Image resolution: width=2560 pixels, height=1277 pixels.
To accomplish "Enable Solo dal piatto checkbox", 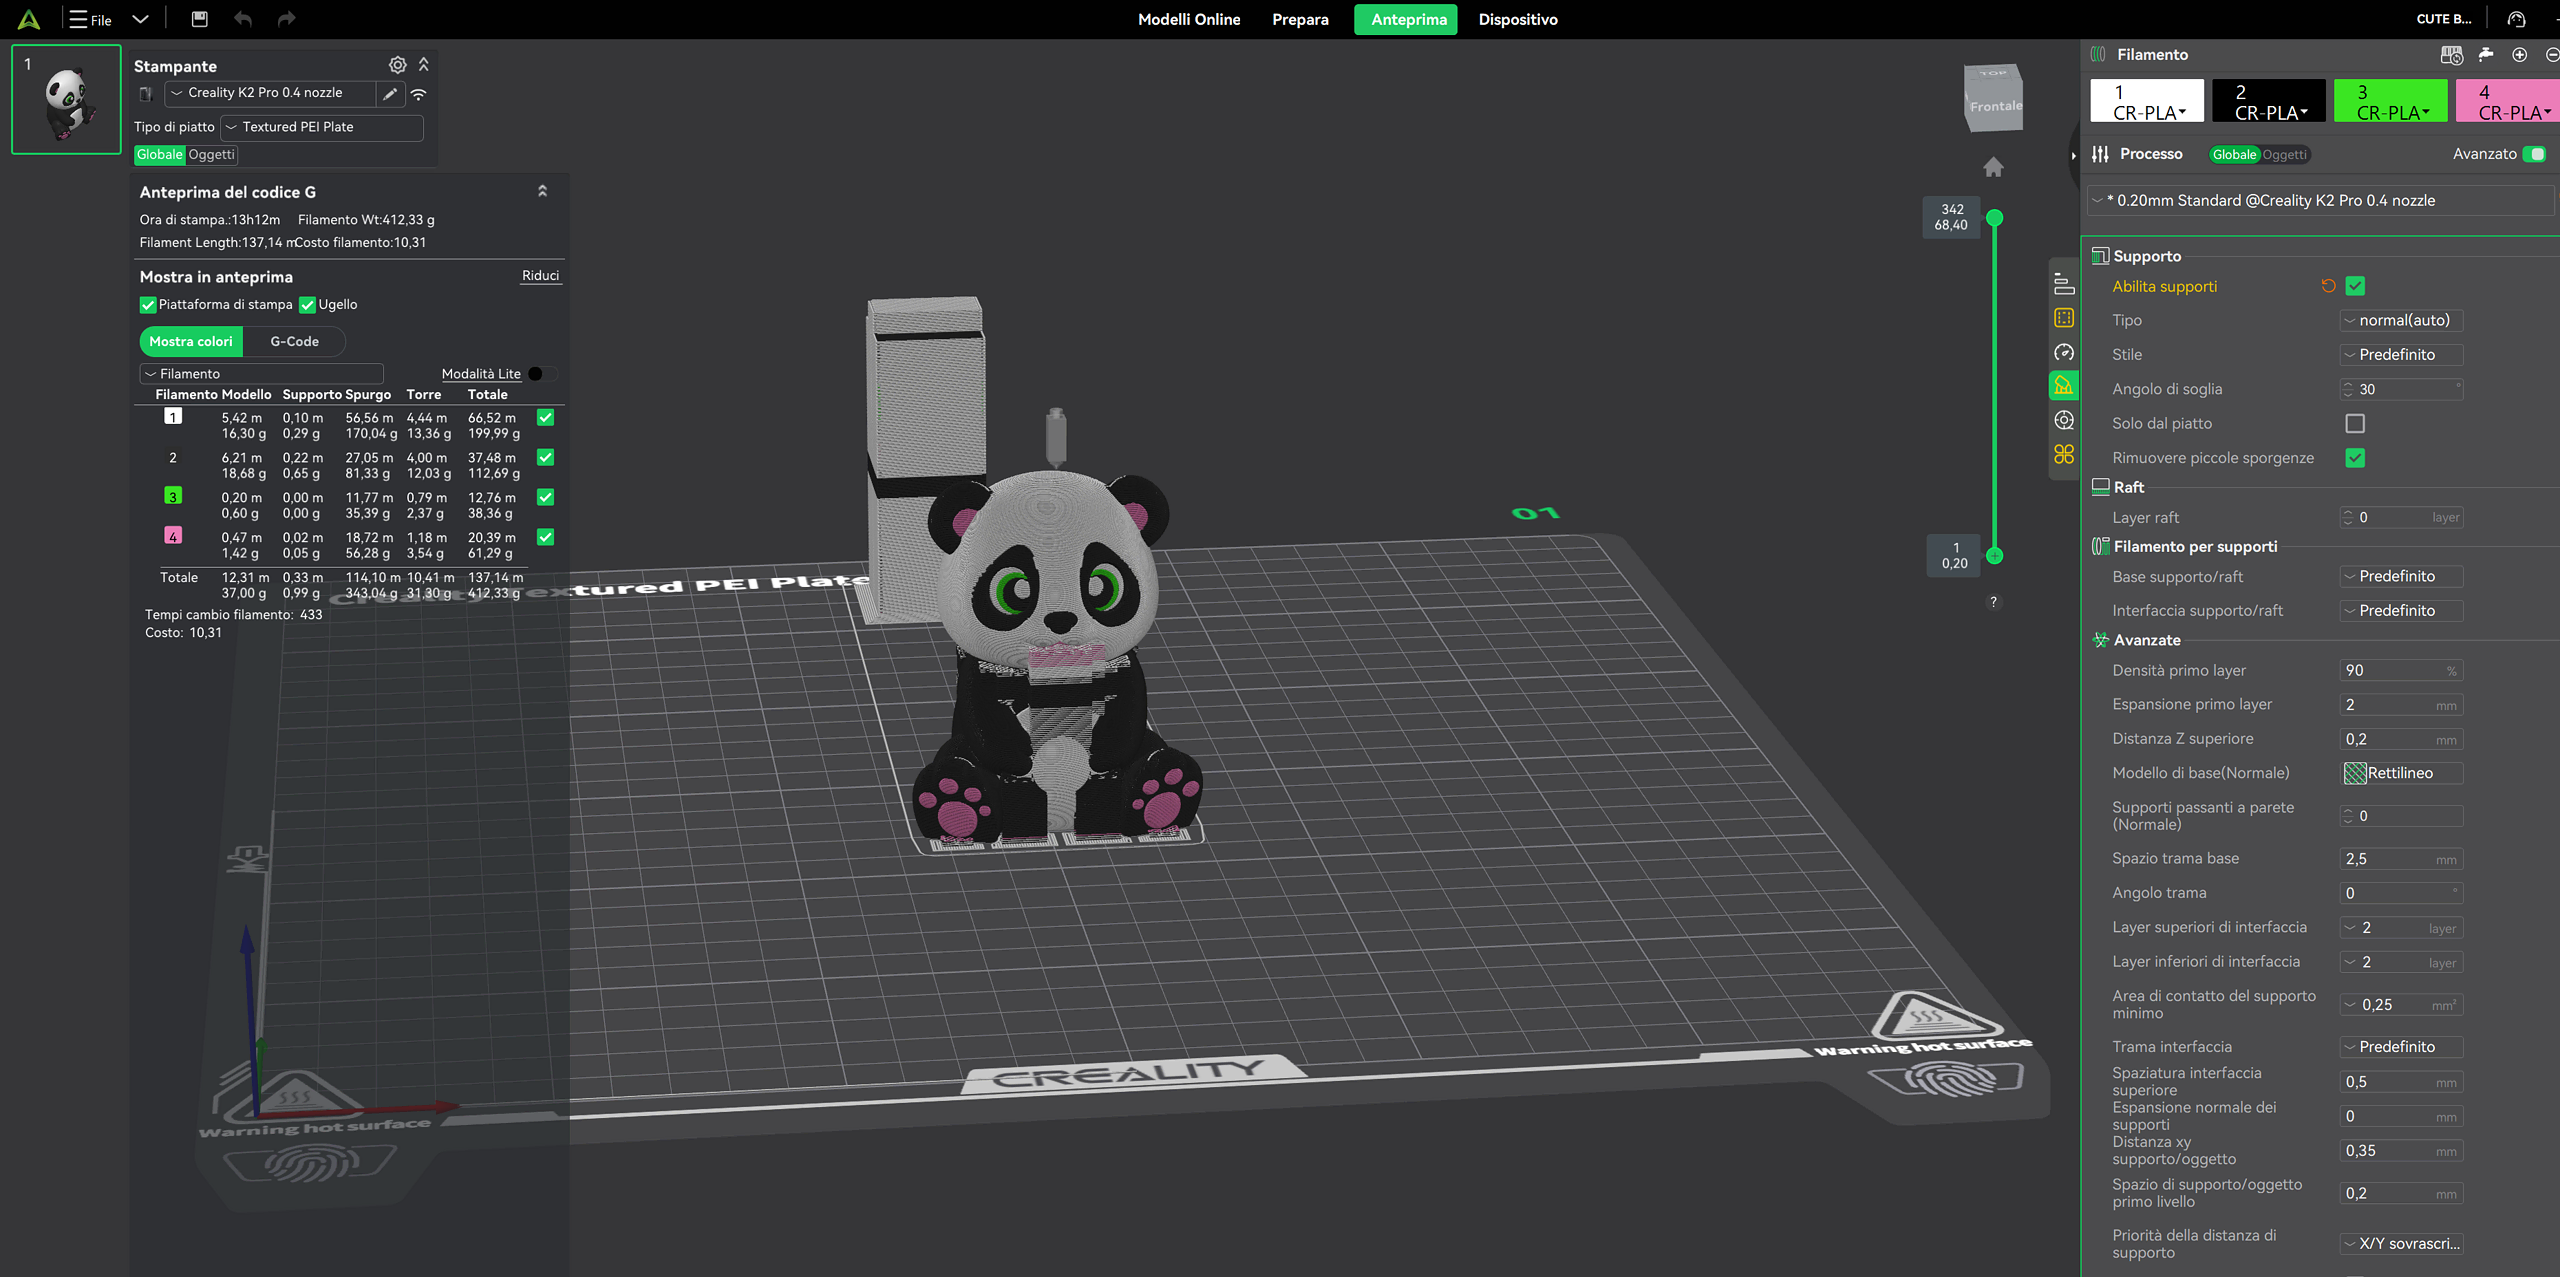I will [2355, 423].
